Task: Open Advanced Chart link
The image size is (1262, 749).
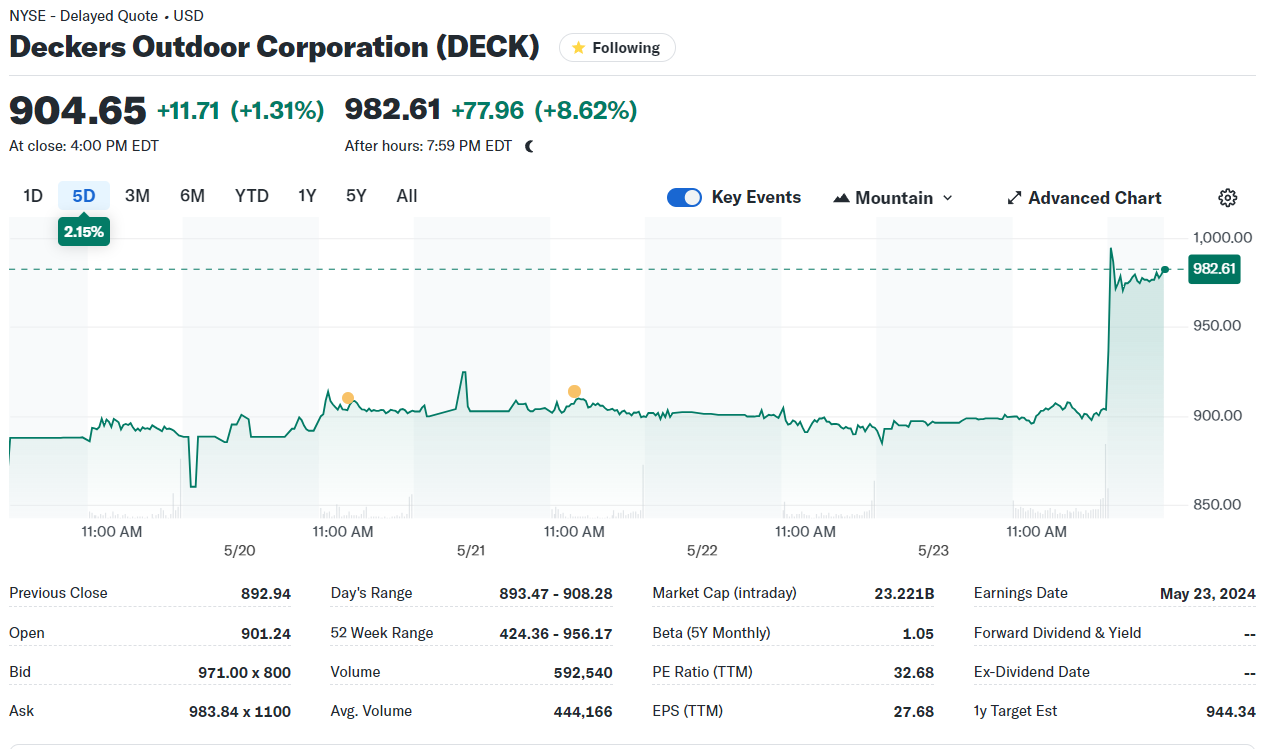Action: tap(1094, 198)
